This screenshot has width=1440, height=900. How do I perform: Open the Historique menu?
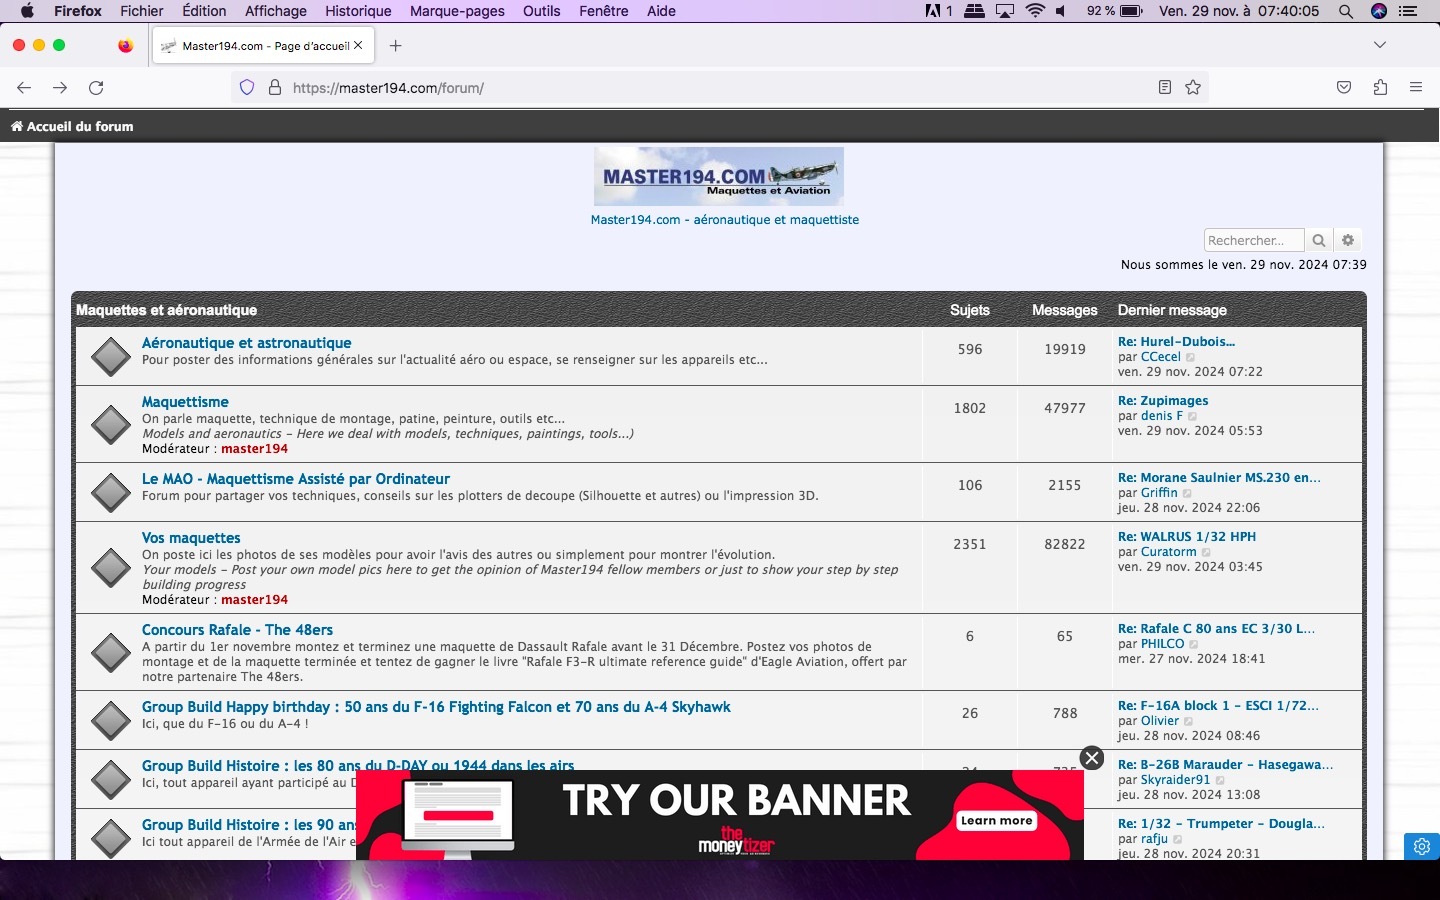pyautogui.click(x=358, y=11)
